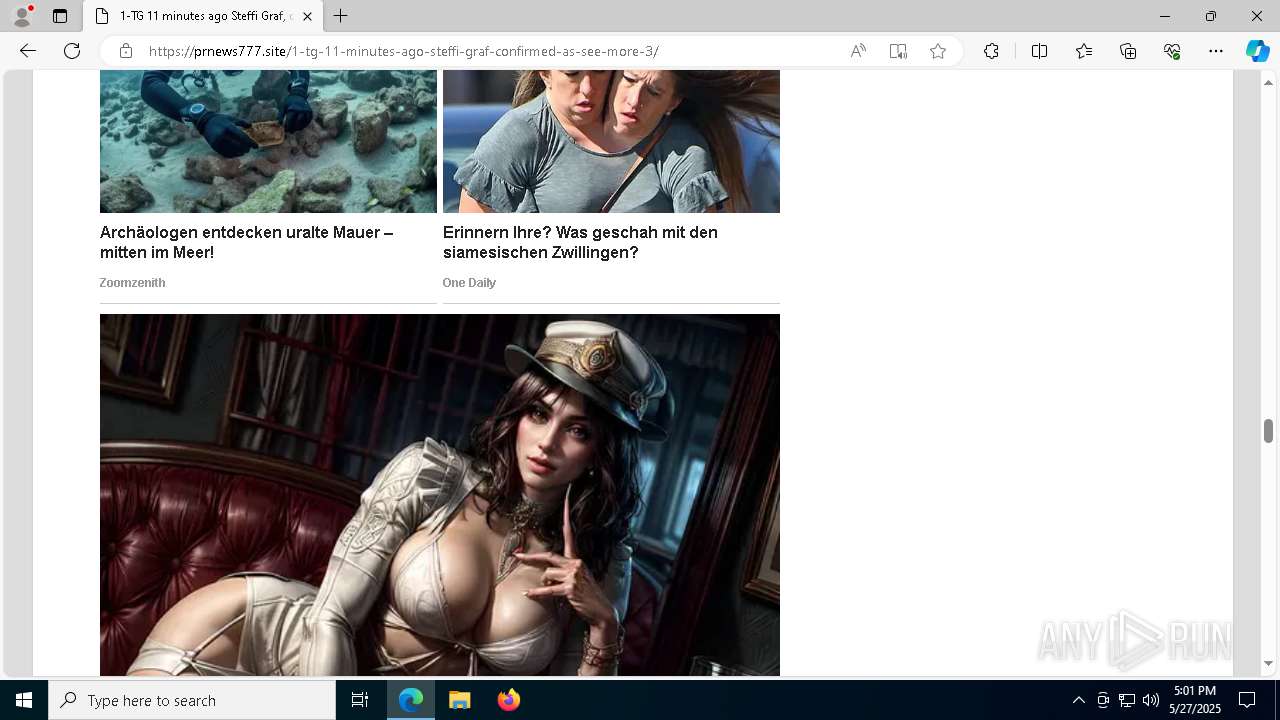Launch the Copilot sidebar
The height and width of the screenshot is (720, 1280).
[1257, 51]
